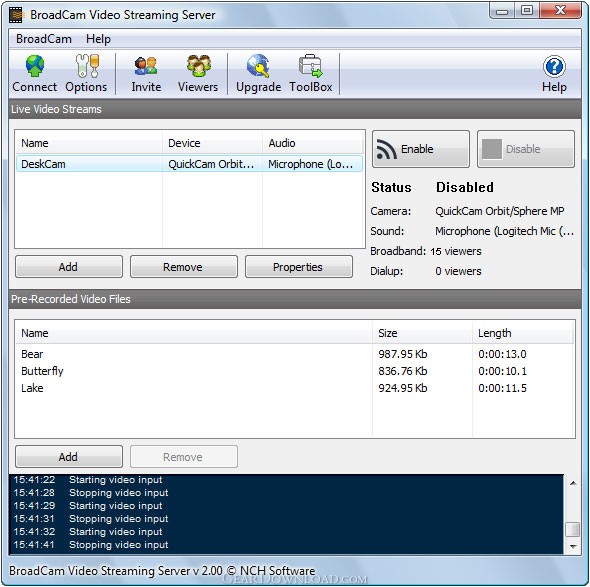This screenshot has height=587, width=590.
Task: Click the 924.95 Kb size value
Action: (x=403, y=388)
